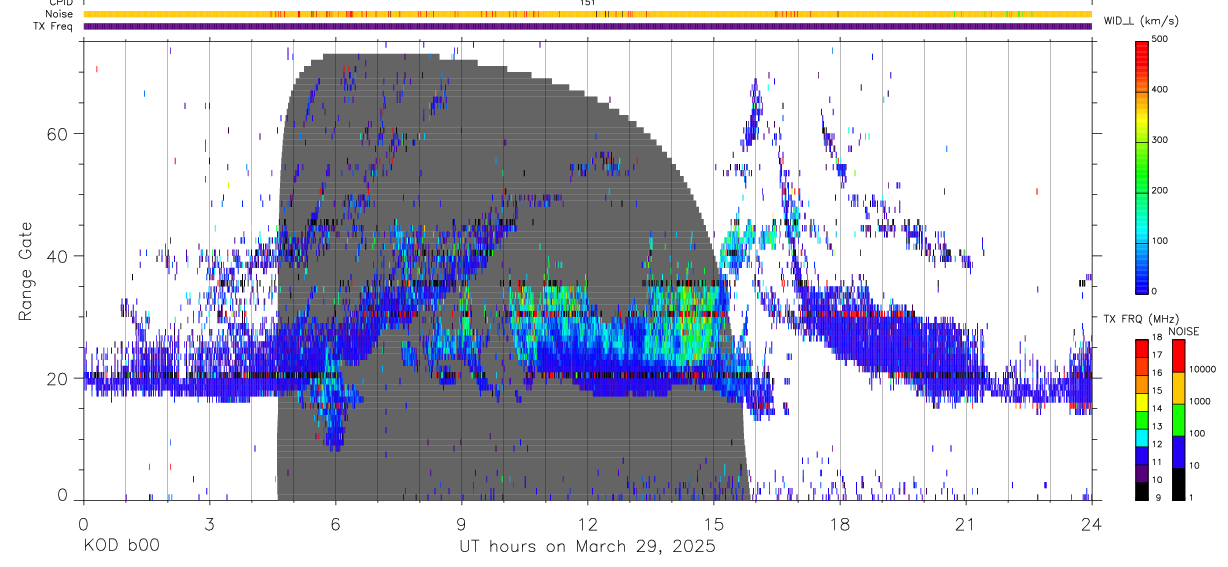Click the '15' tick on UT hours axis
The image size is (1228, 567).
click(x=713, y=523)
